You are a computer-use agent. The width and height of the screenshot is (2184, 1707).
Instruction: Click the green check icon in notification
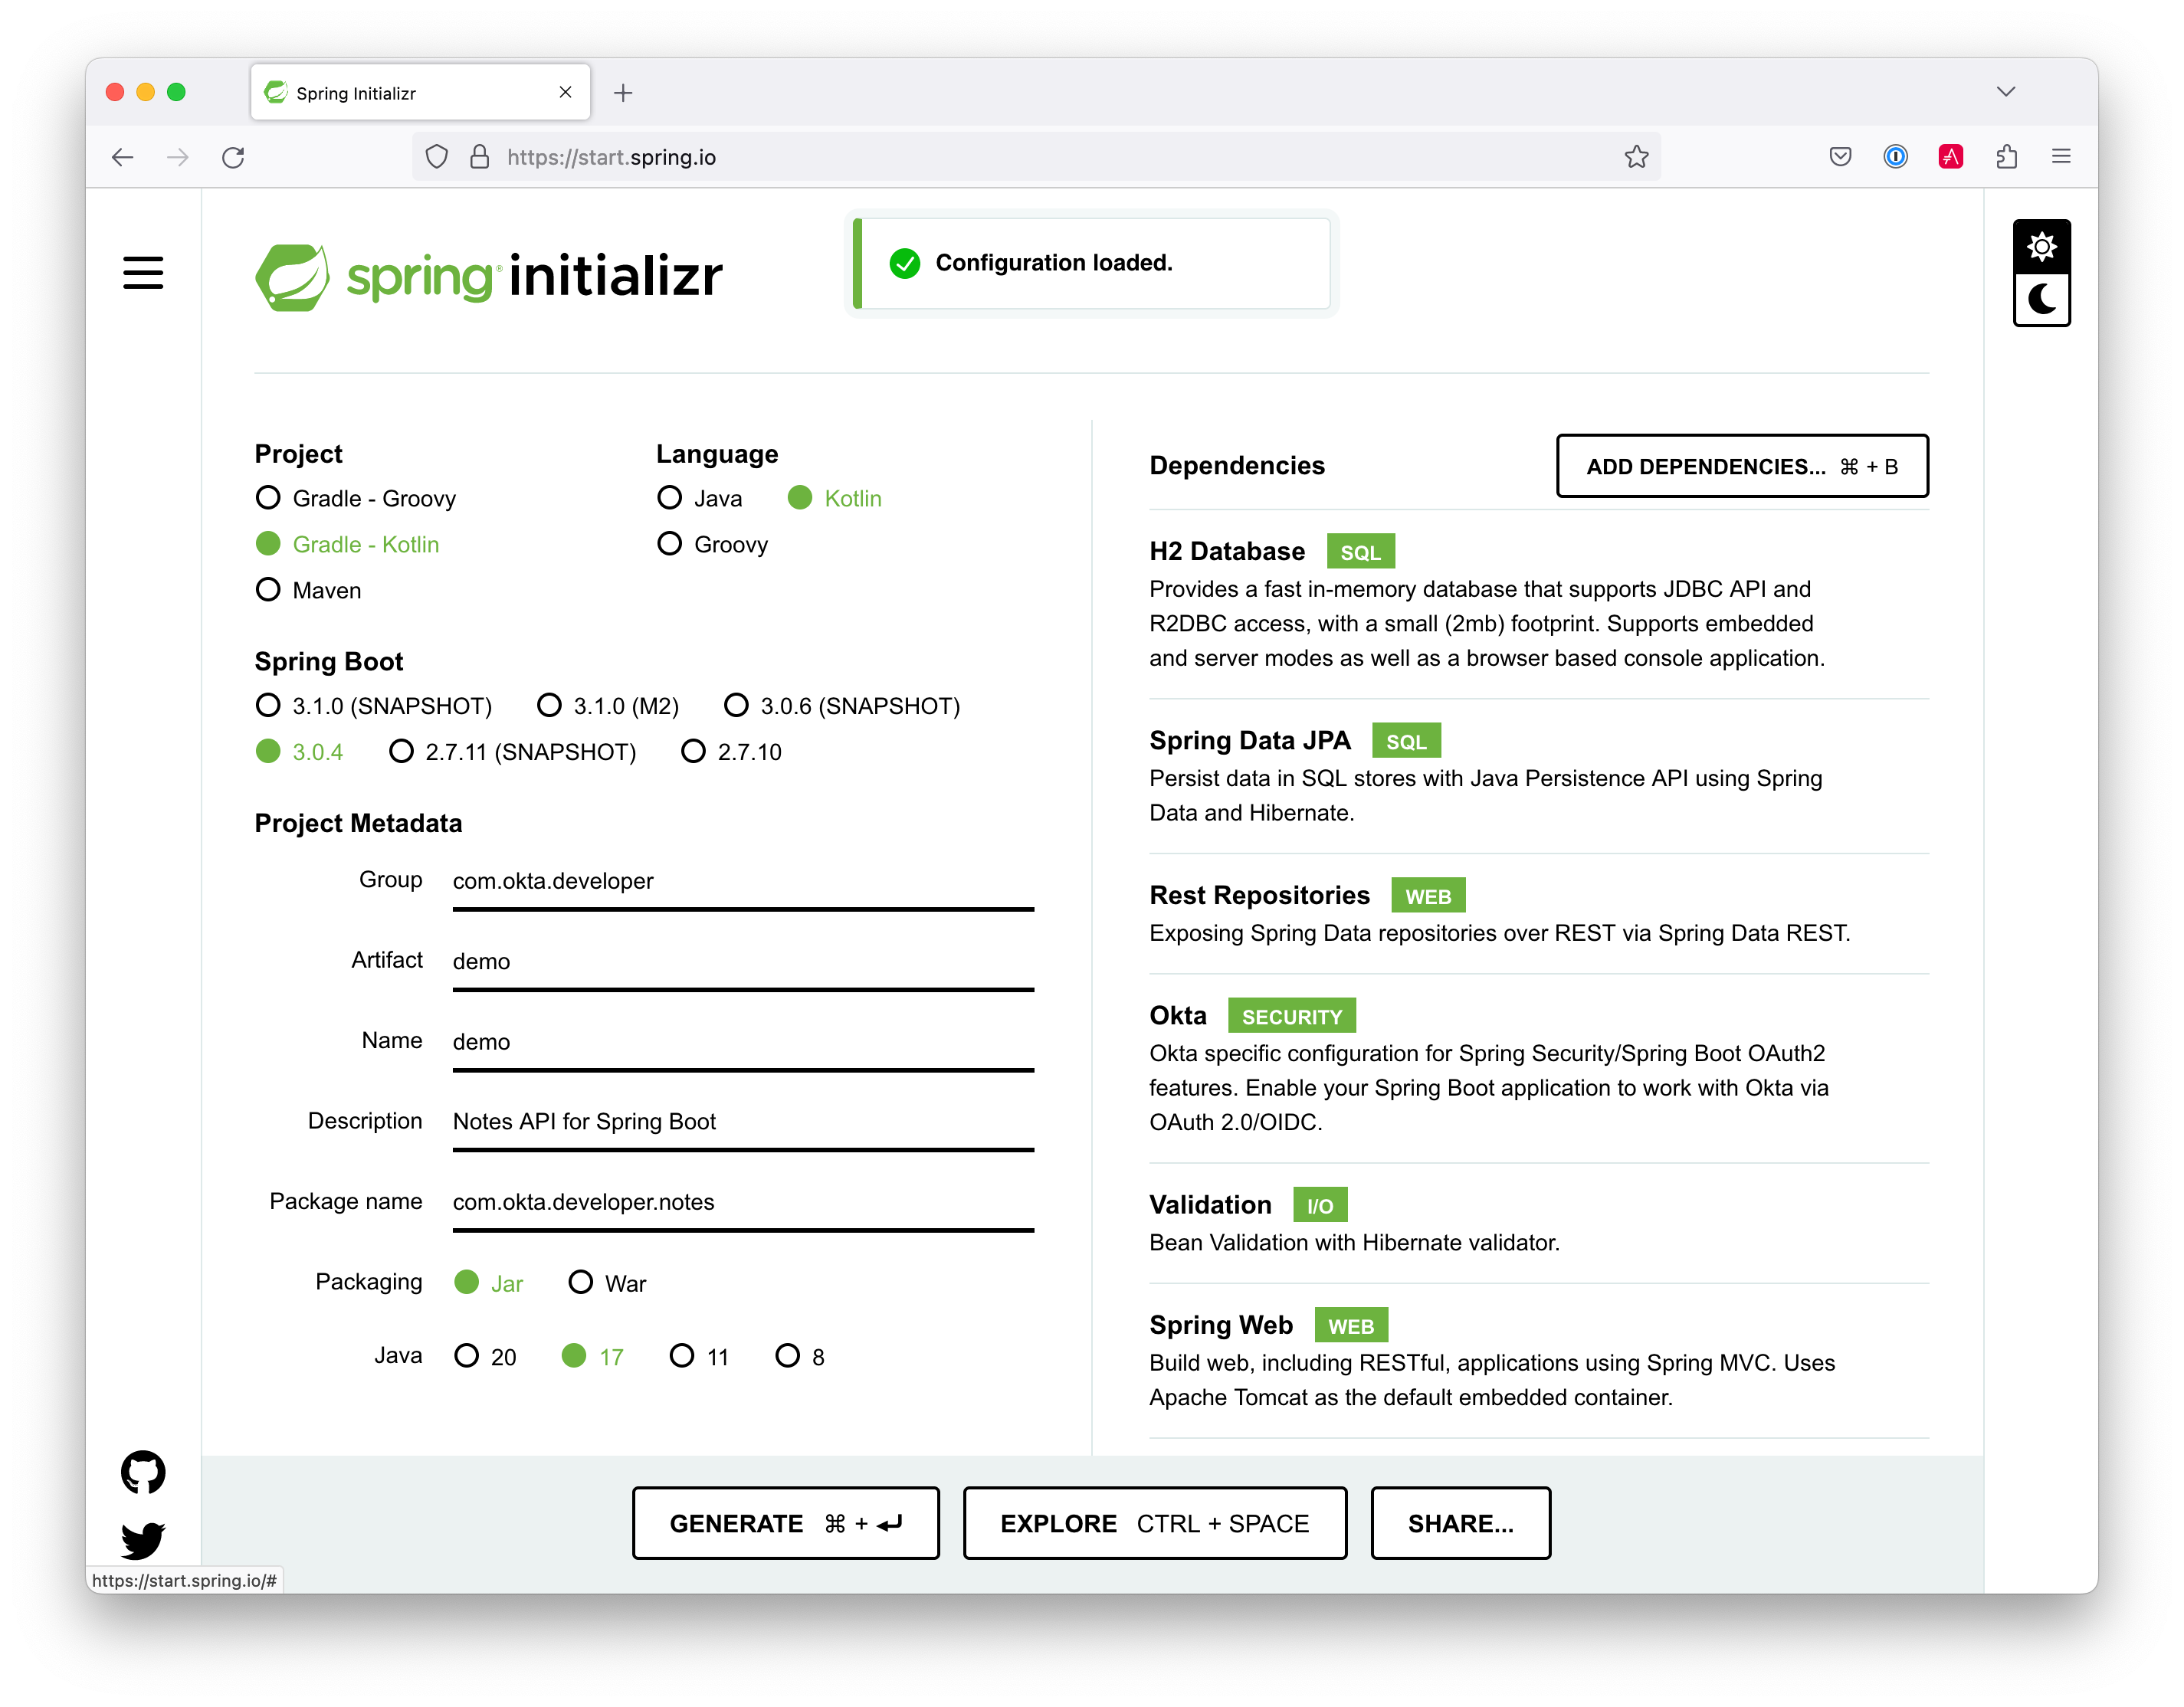pos(904,263)
